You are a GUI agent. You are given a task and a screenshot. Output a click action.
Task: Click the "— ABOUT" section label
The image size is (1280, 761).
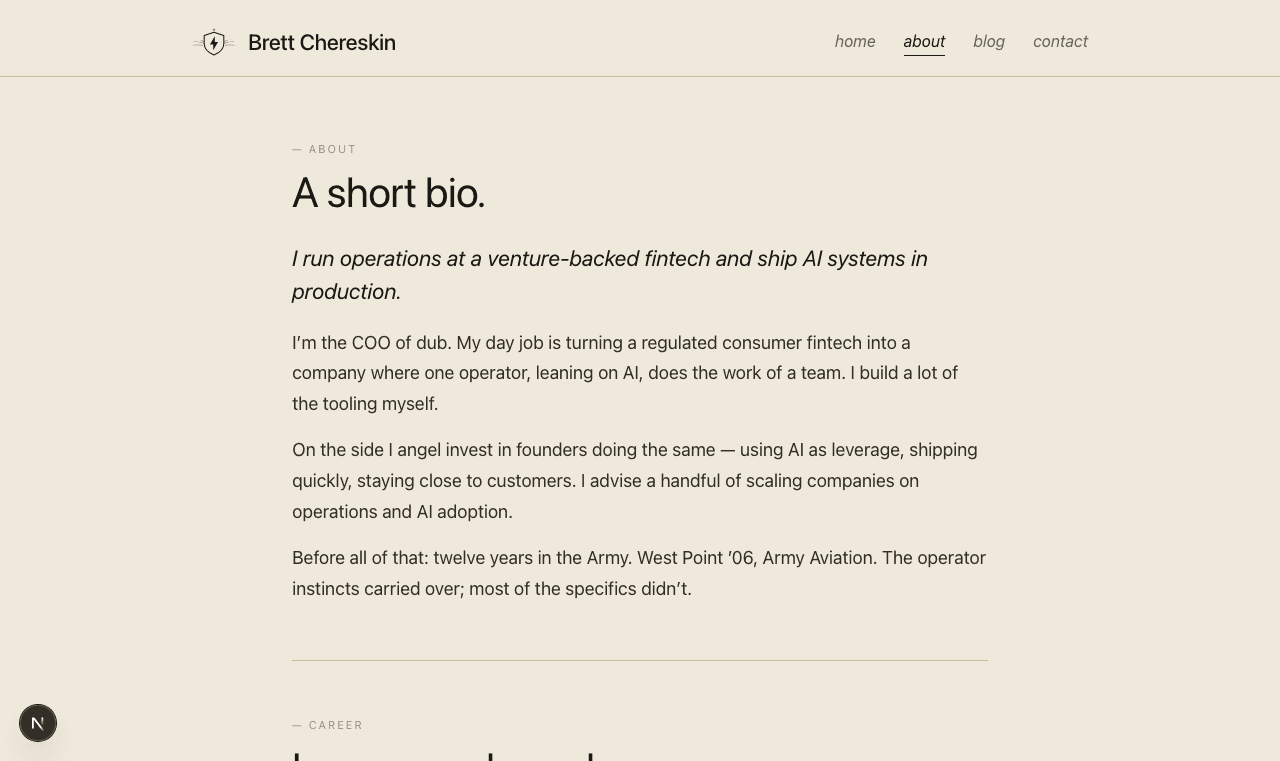[324, 148]
